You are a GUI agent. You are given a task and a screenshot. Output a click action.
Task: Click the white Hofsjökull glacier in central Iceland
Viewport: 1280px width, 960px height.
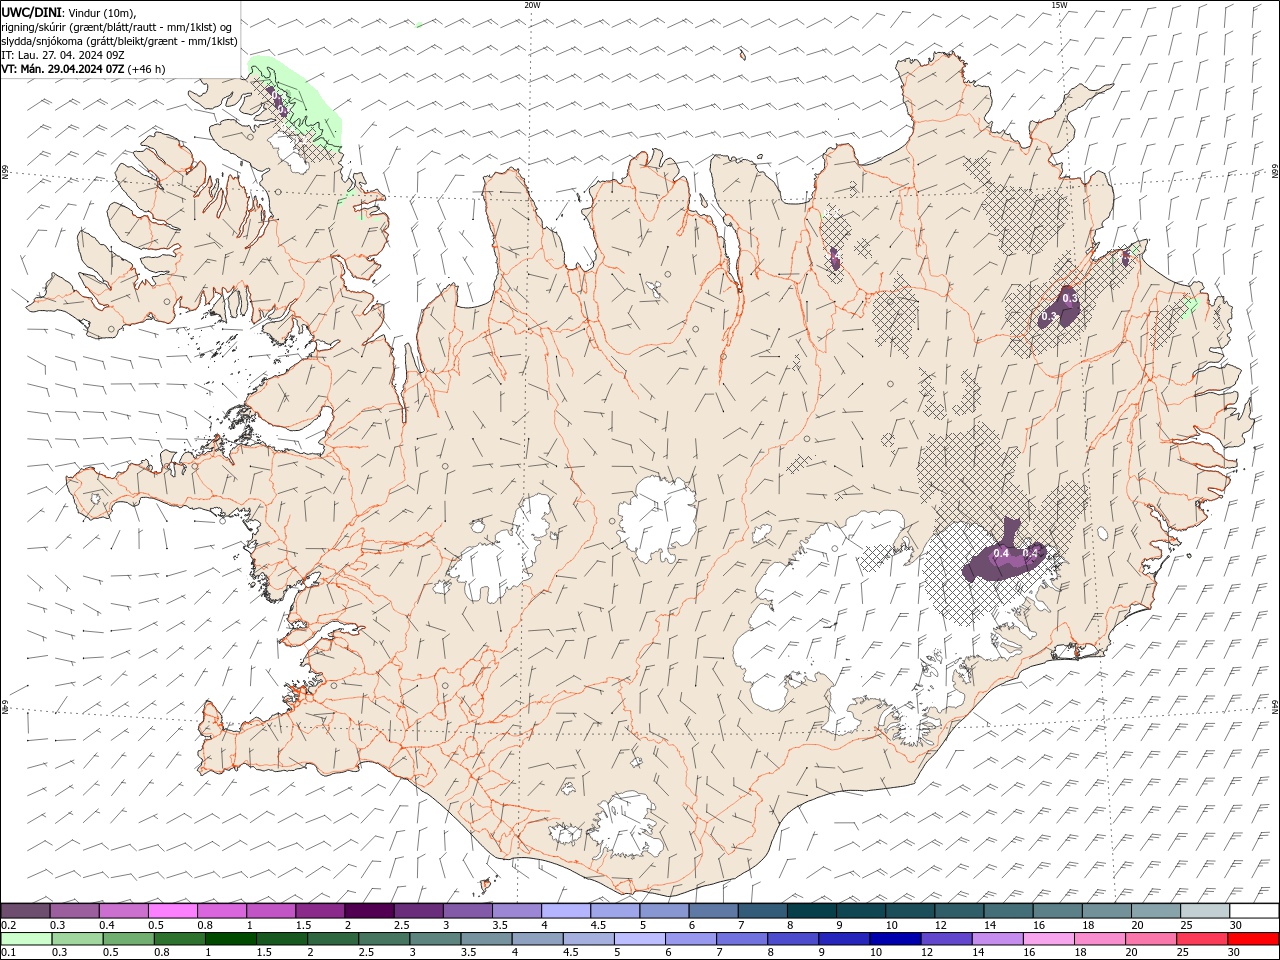(657, 520)
